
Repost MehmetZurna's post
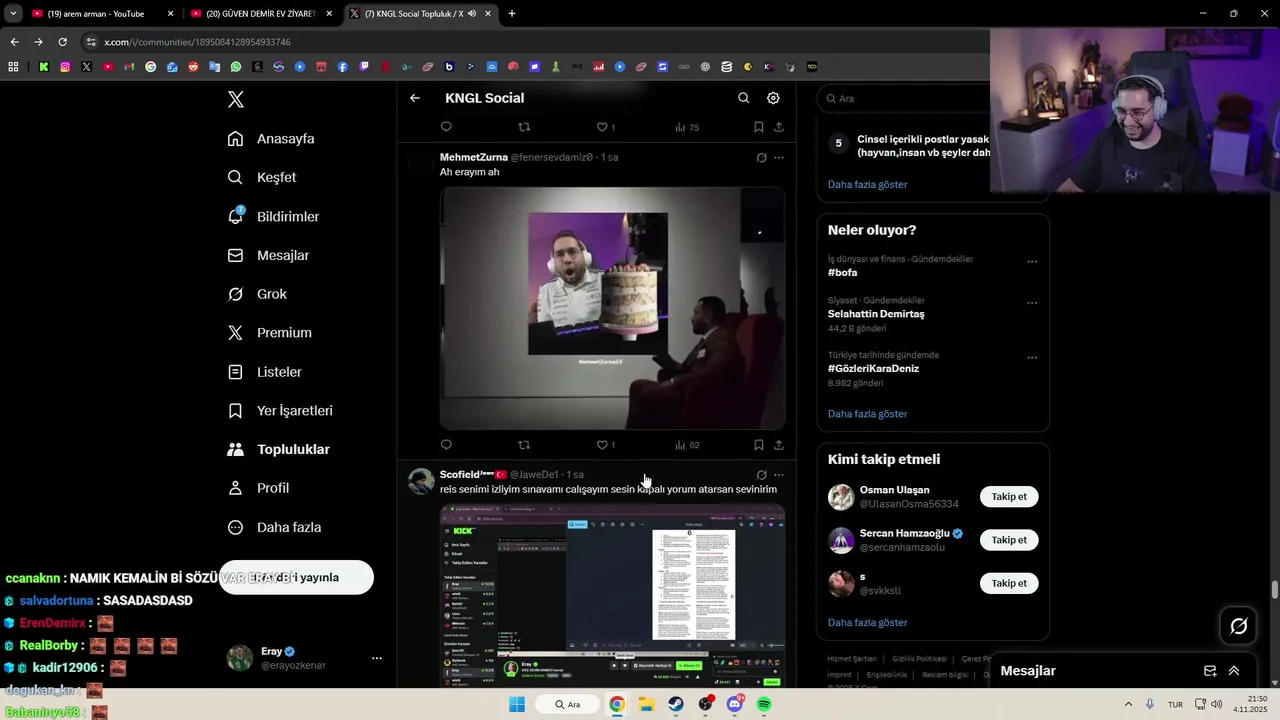(524, 445)
